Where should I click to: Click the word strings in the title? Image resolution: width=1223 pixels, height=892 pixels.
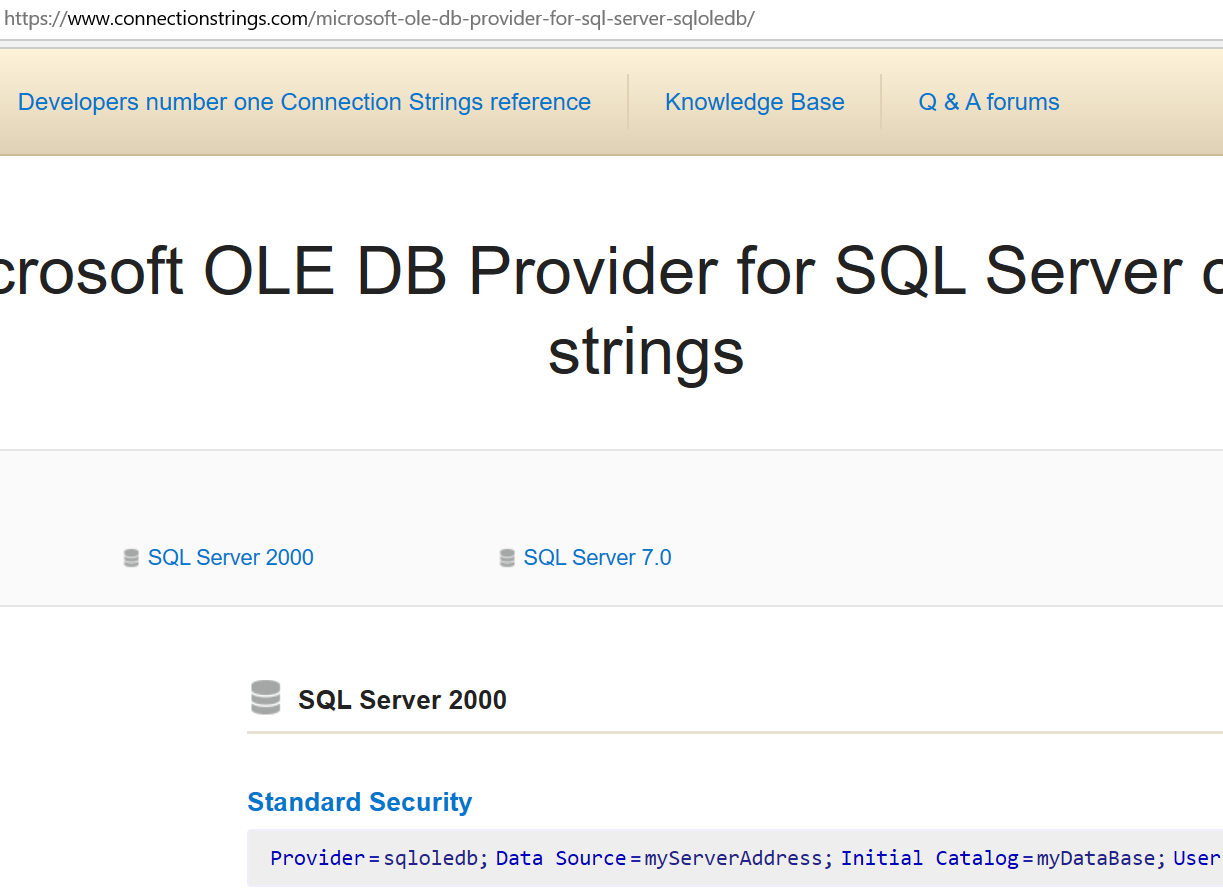click(x=646, y=352)
